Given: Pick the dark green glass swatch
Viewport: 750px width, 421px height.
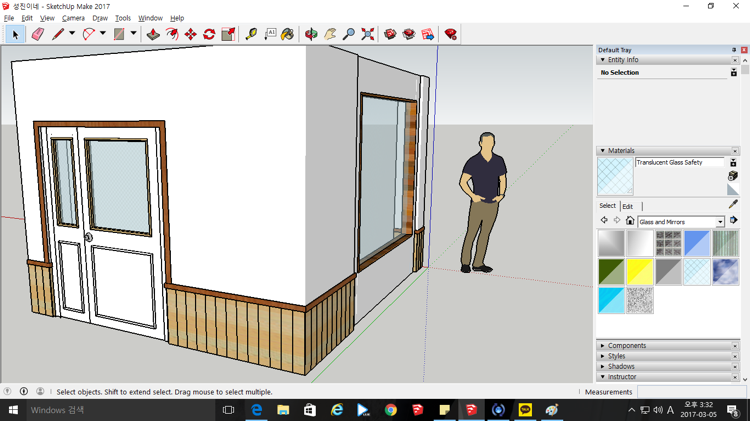Looking at the screenshot, I should [611, 272].
